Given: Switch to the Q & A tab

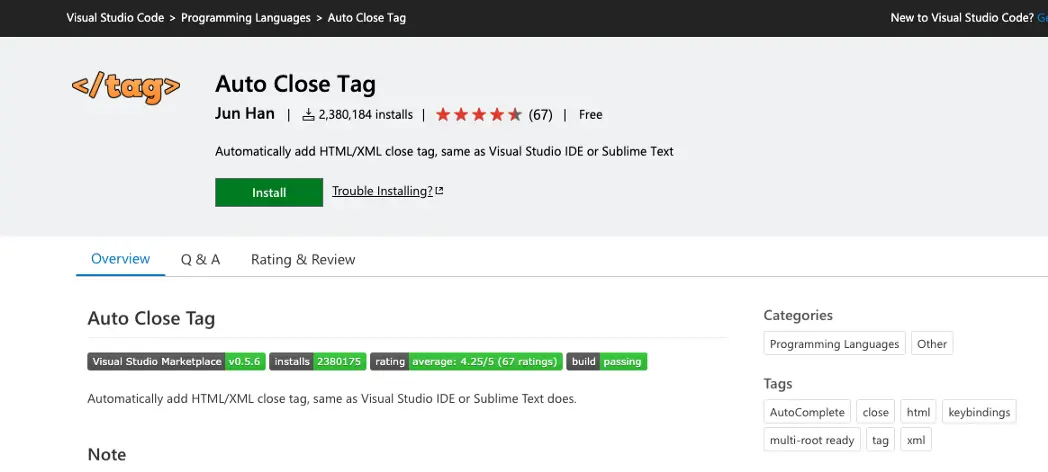Looking at the screenshot, I should click(201, 259).
